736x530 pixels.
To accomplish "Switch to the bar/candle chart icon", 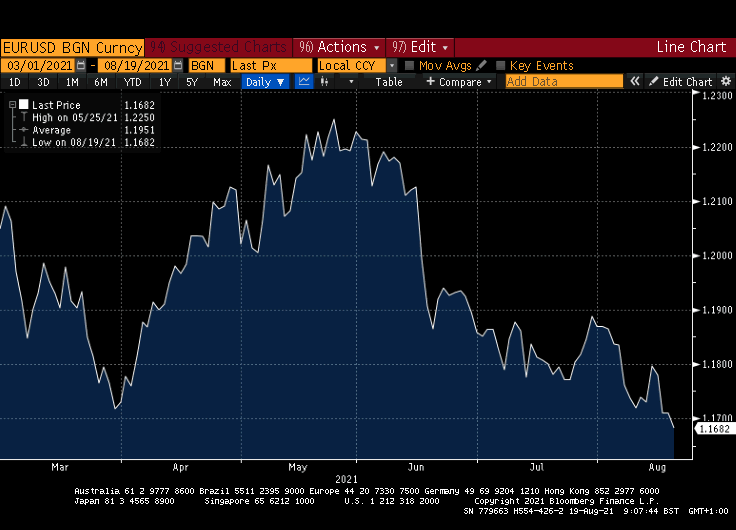I will 325,82.
